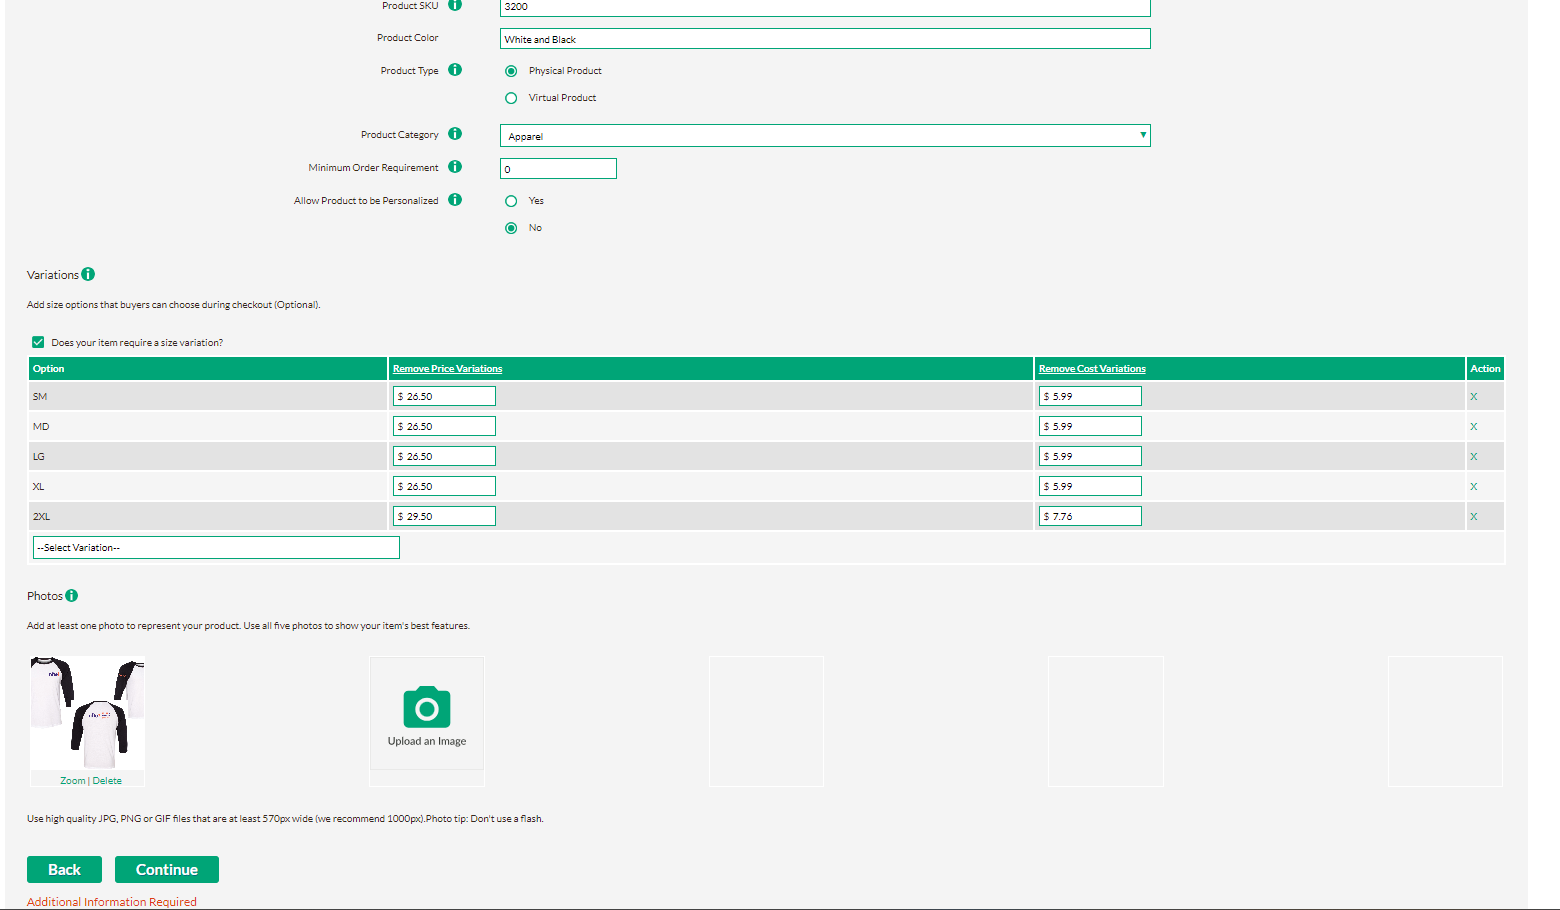Edit the XL cost field
The image size is (1560, 910).
(x=1090, y=486)
